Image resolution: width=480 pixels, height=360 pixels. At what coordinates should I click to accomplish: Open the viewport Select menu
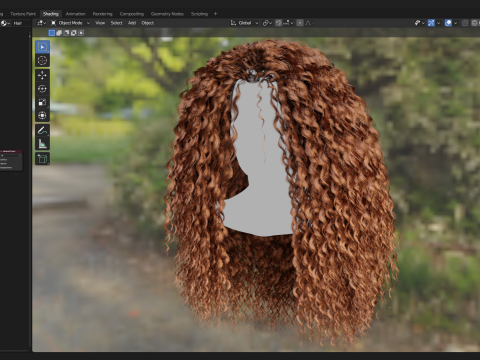[x=116, y=23]
